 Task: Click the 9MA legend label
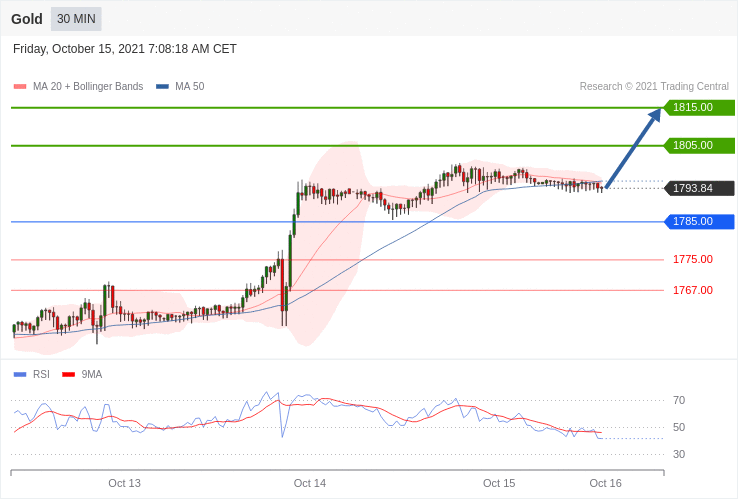coord(92,375)
